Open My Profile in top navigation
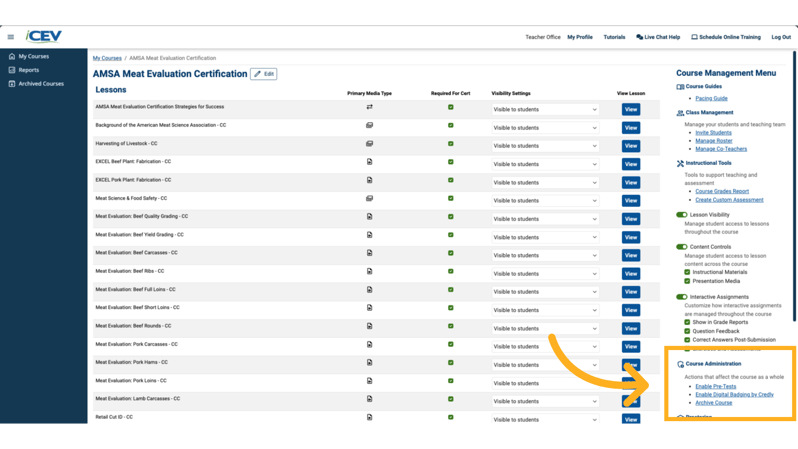798x449 pixels. (x=580, y=37)
